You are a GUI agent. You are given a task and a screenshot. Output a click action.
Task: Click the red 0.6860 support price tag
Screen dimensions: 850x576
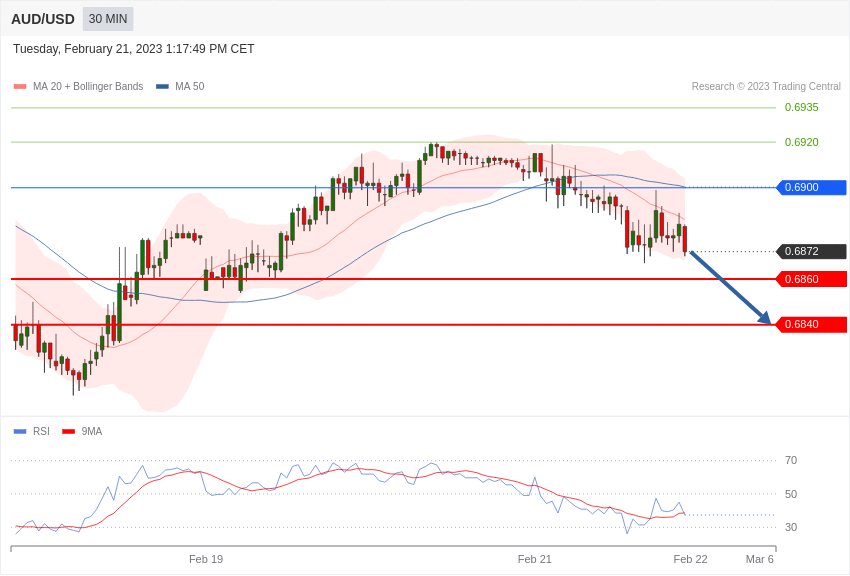point(812,280)
